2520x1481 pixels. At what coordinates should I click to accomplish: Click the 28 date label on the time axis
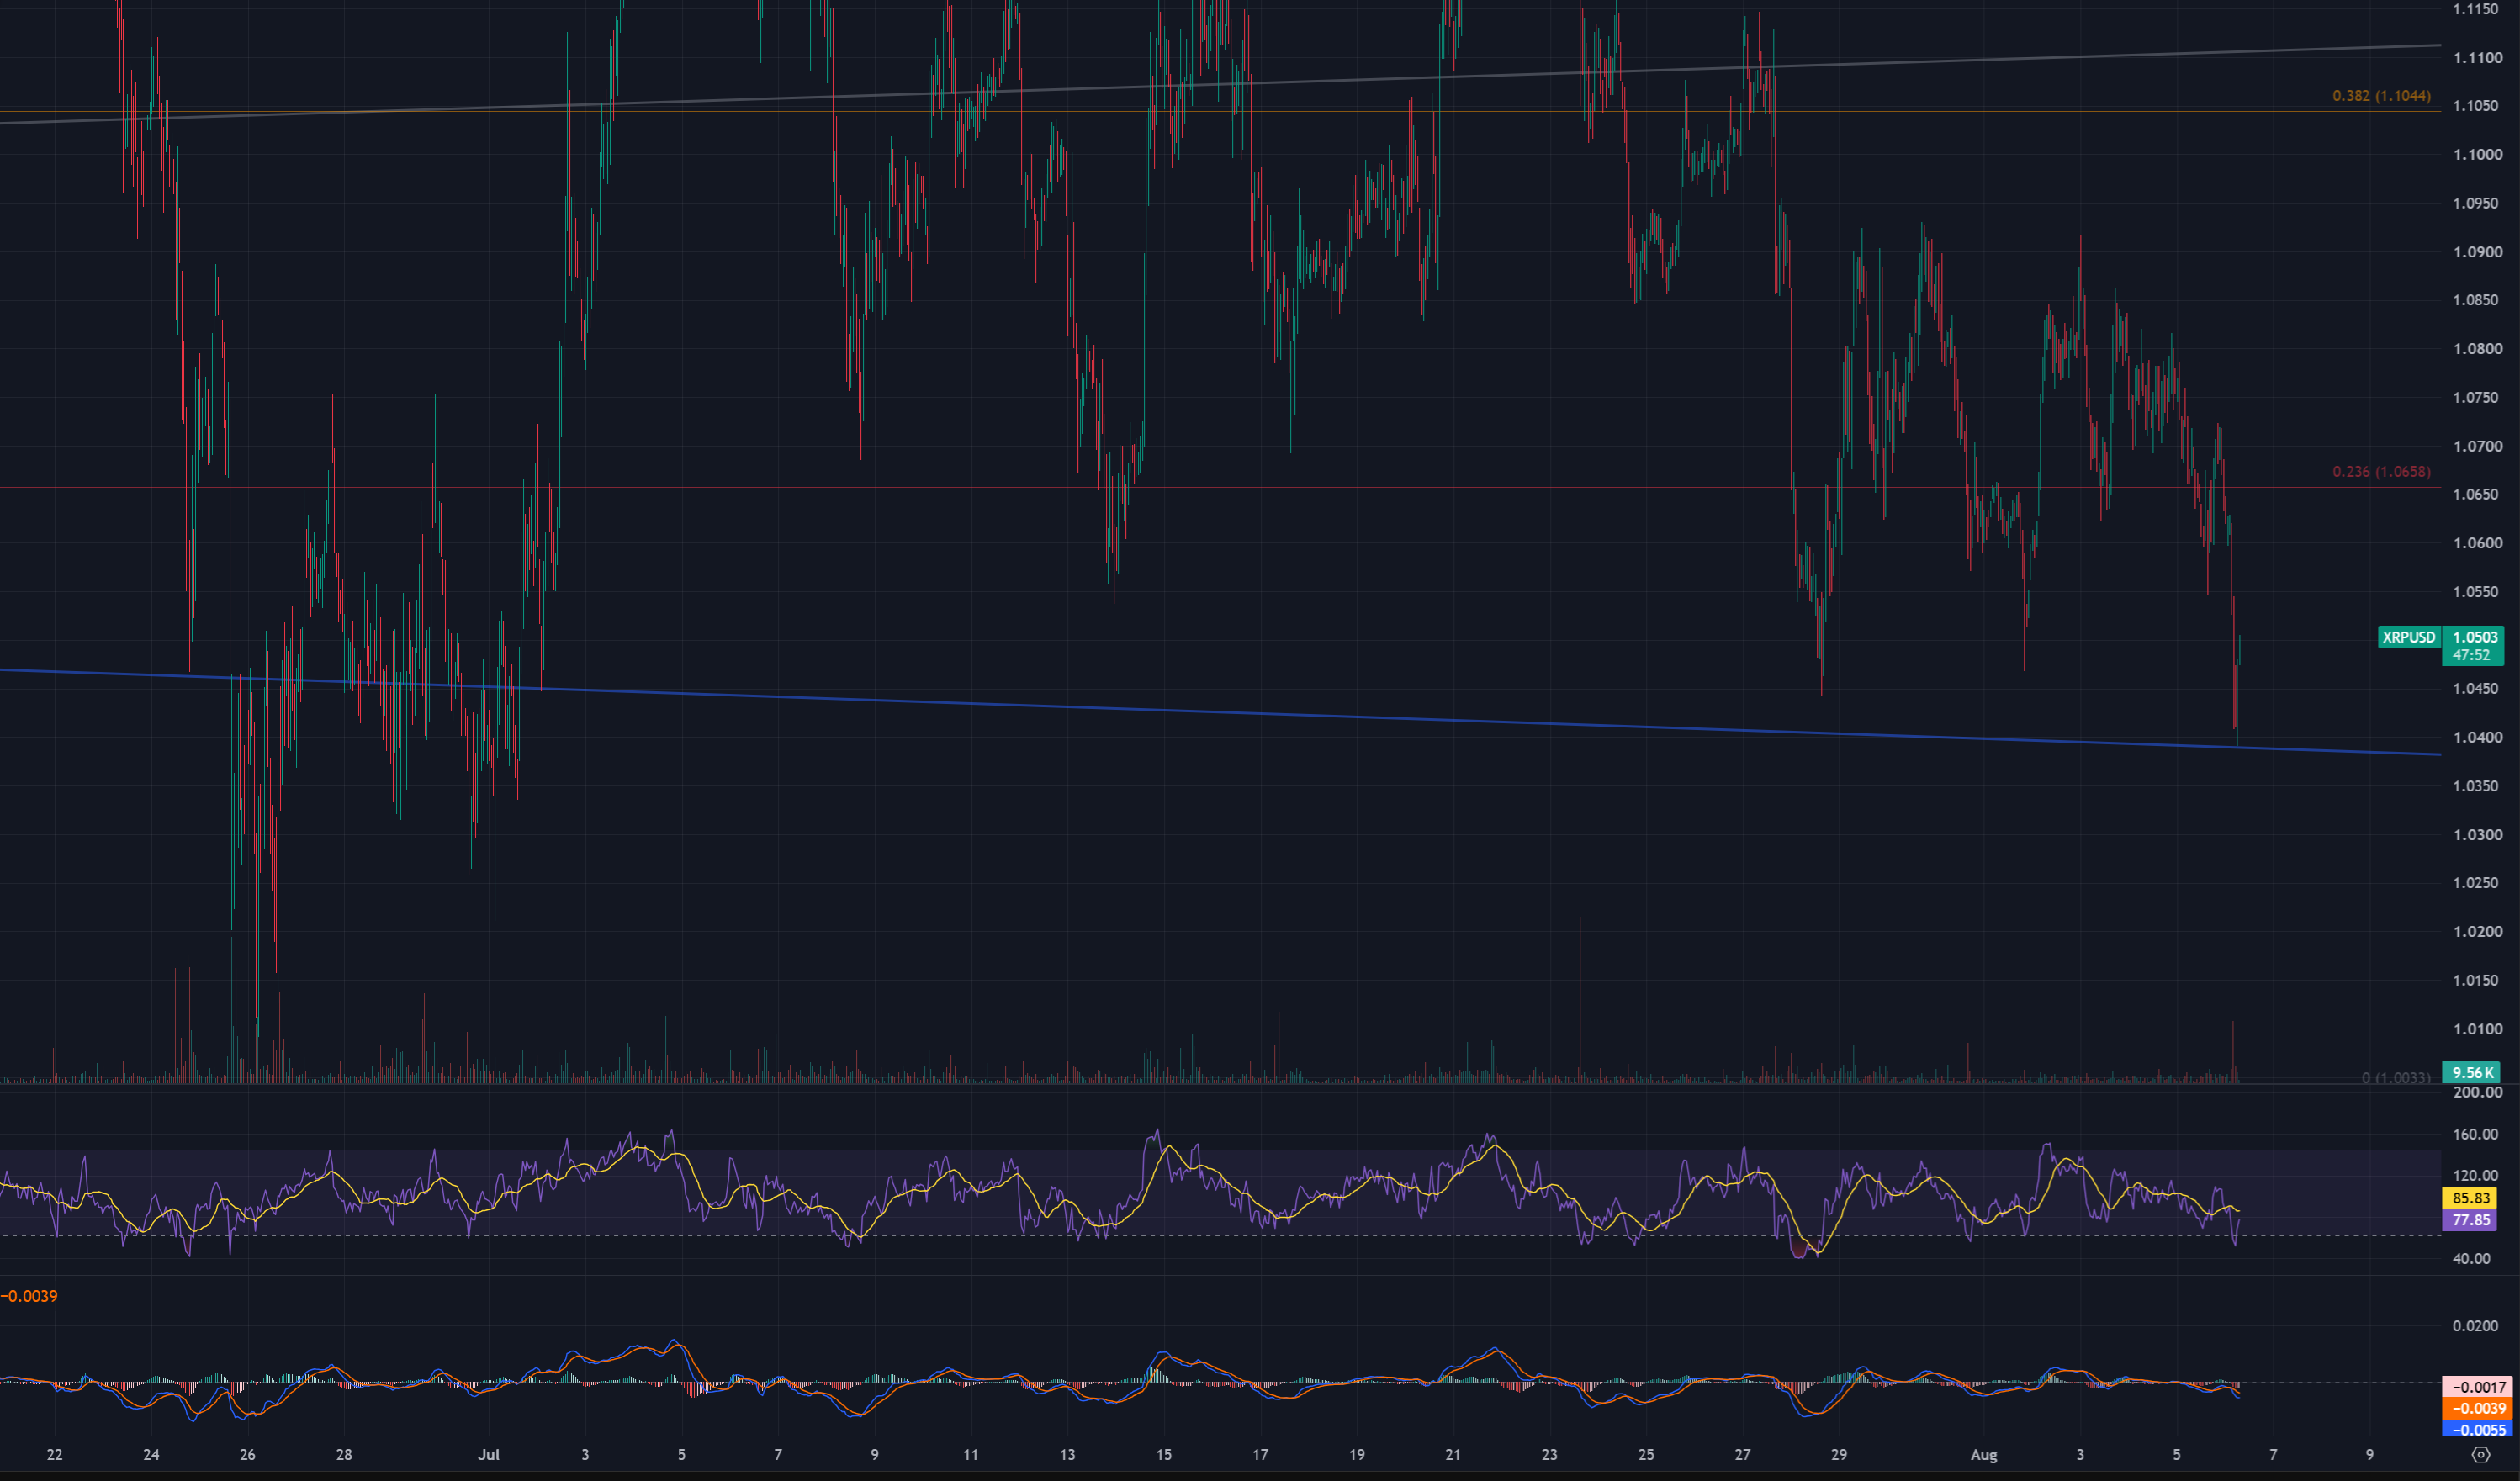tap(344, 1455)
